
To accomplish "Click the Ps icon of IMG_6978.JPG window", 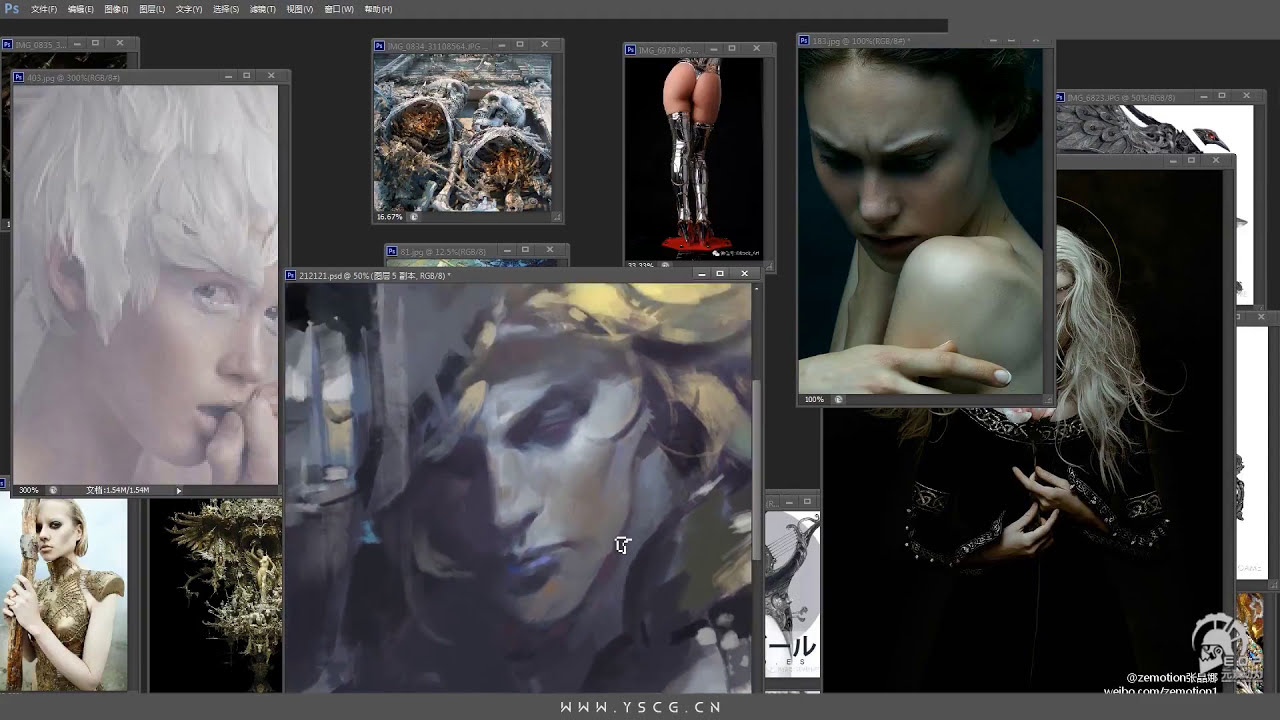I will [x=631, y=50].
